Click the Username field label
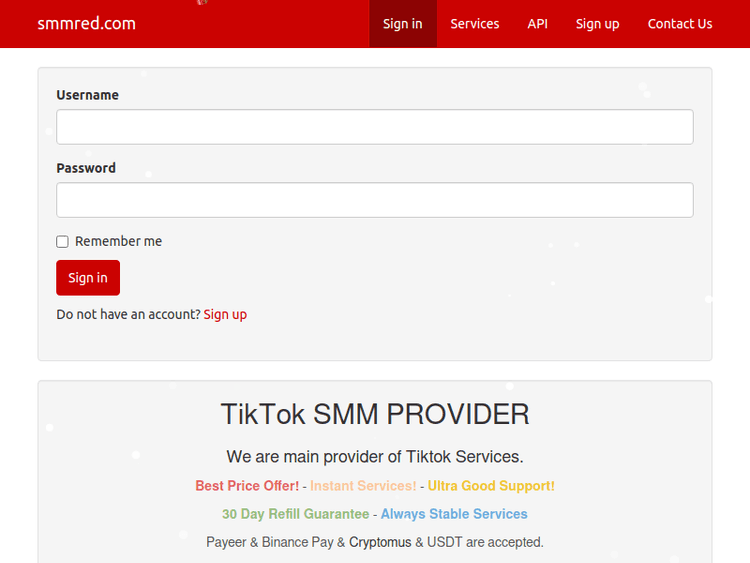 tap(87, 95)
